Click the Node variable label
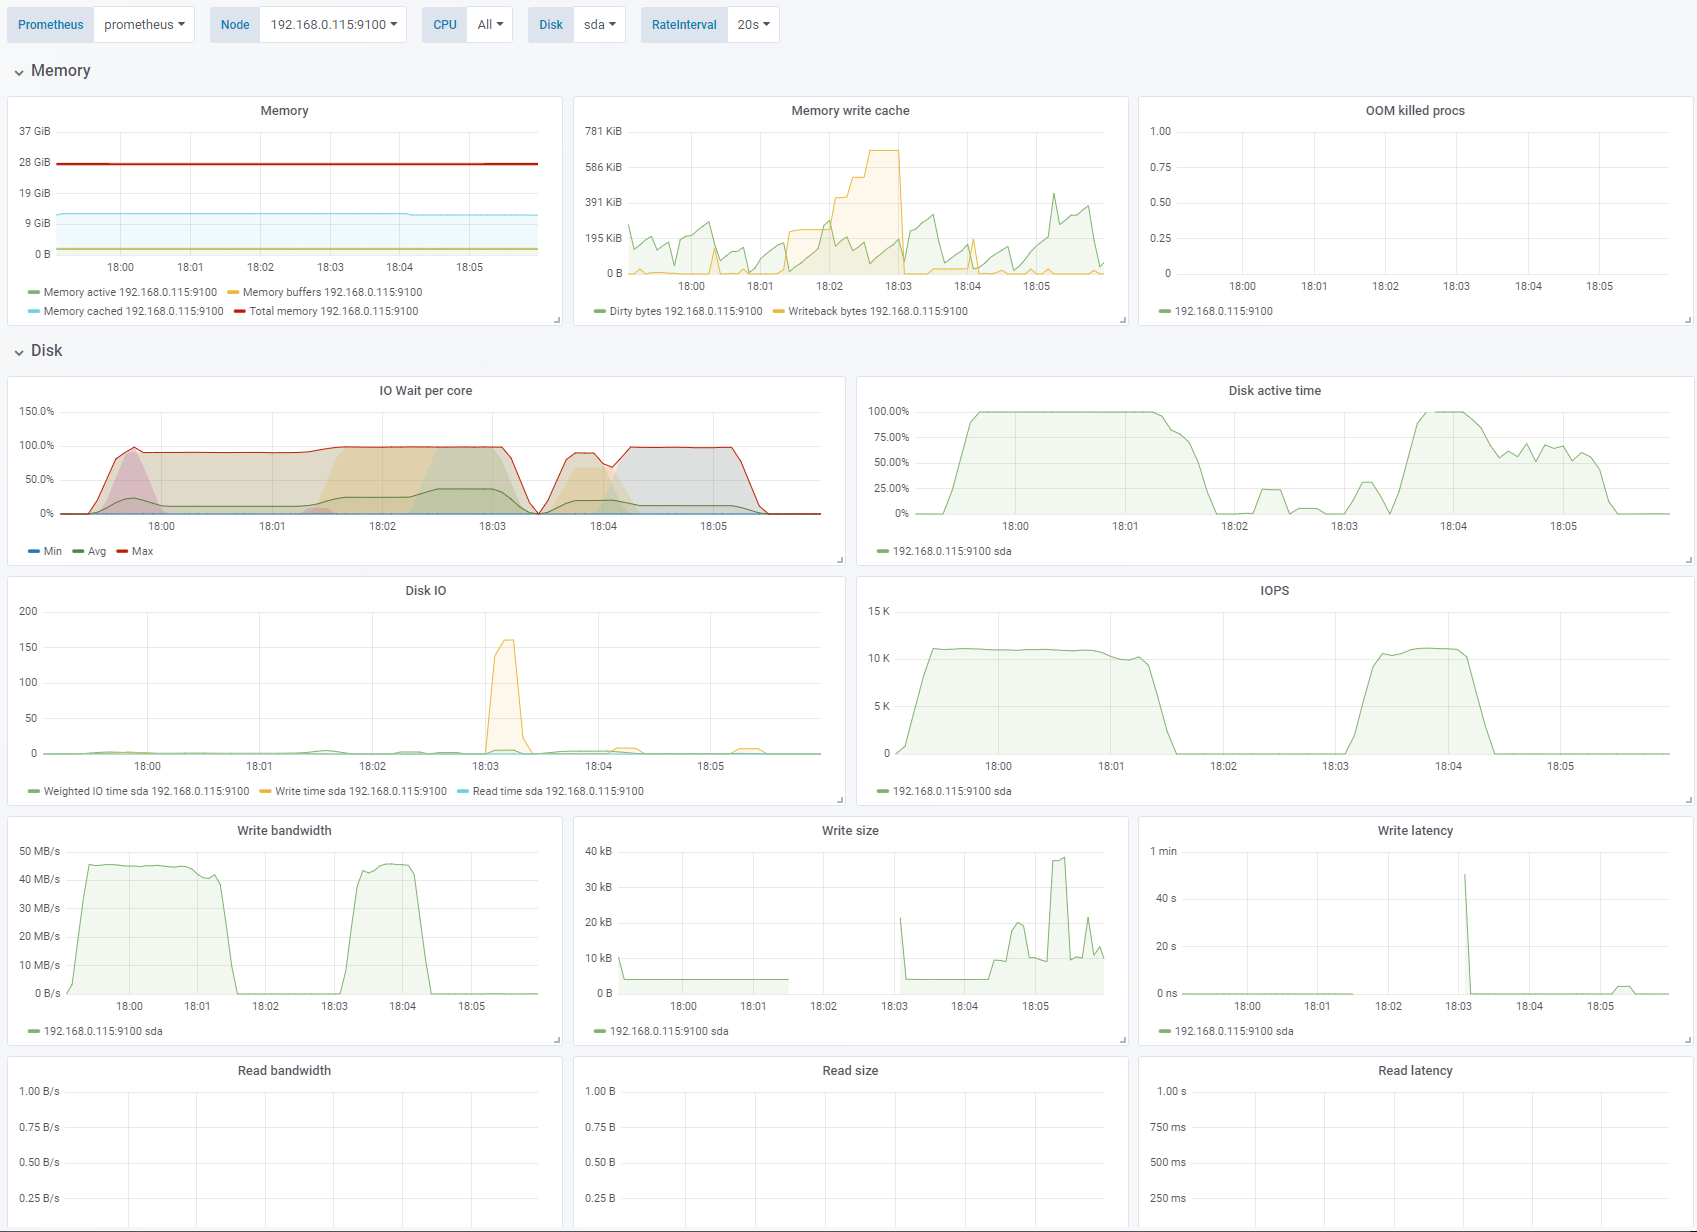 (235, 25)
